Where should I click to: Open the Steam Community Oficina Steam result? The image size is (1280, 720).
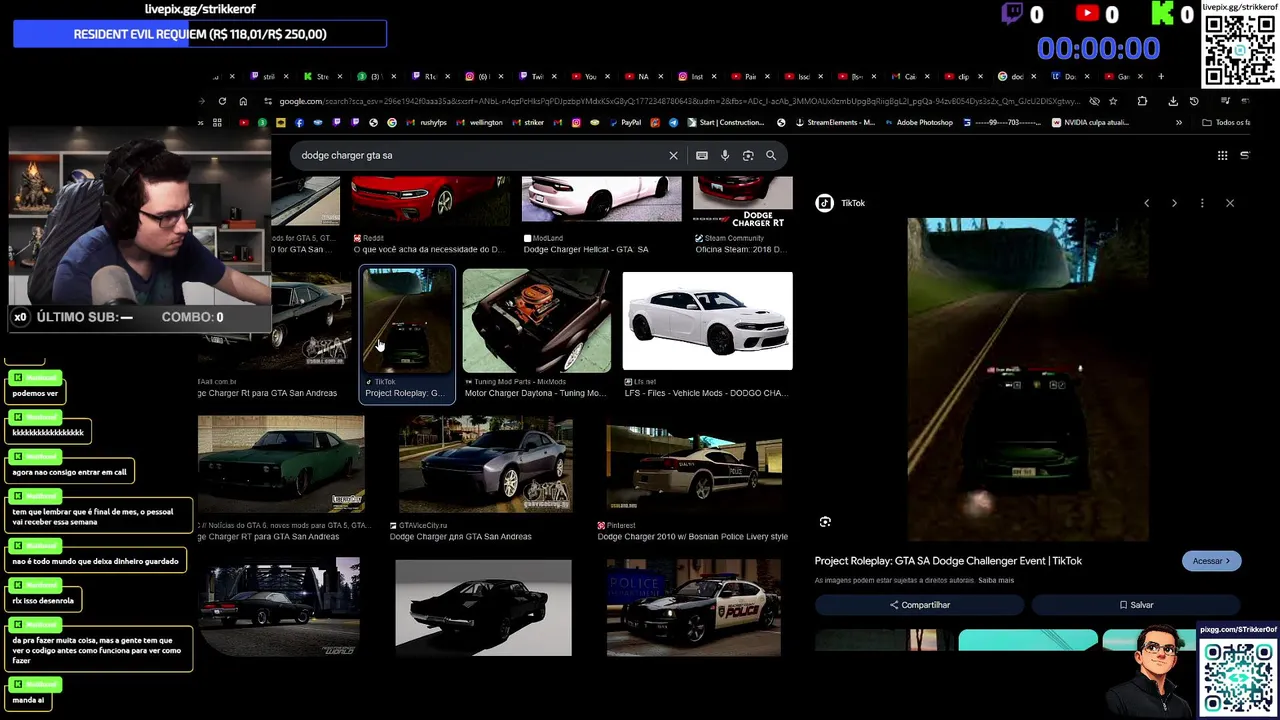coord(744,249)
